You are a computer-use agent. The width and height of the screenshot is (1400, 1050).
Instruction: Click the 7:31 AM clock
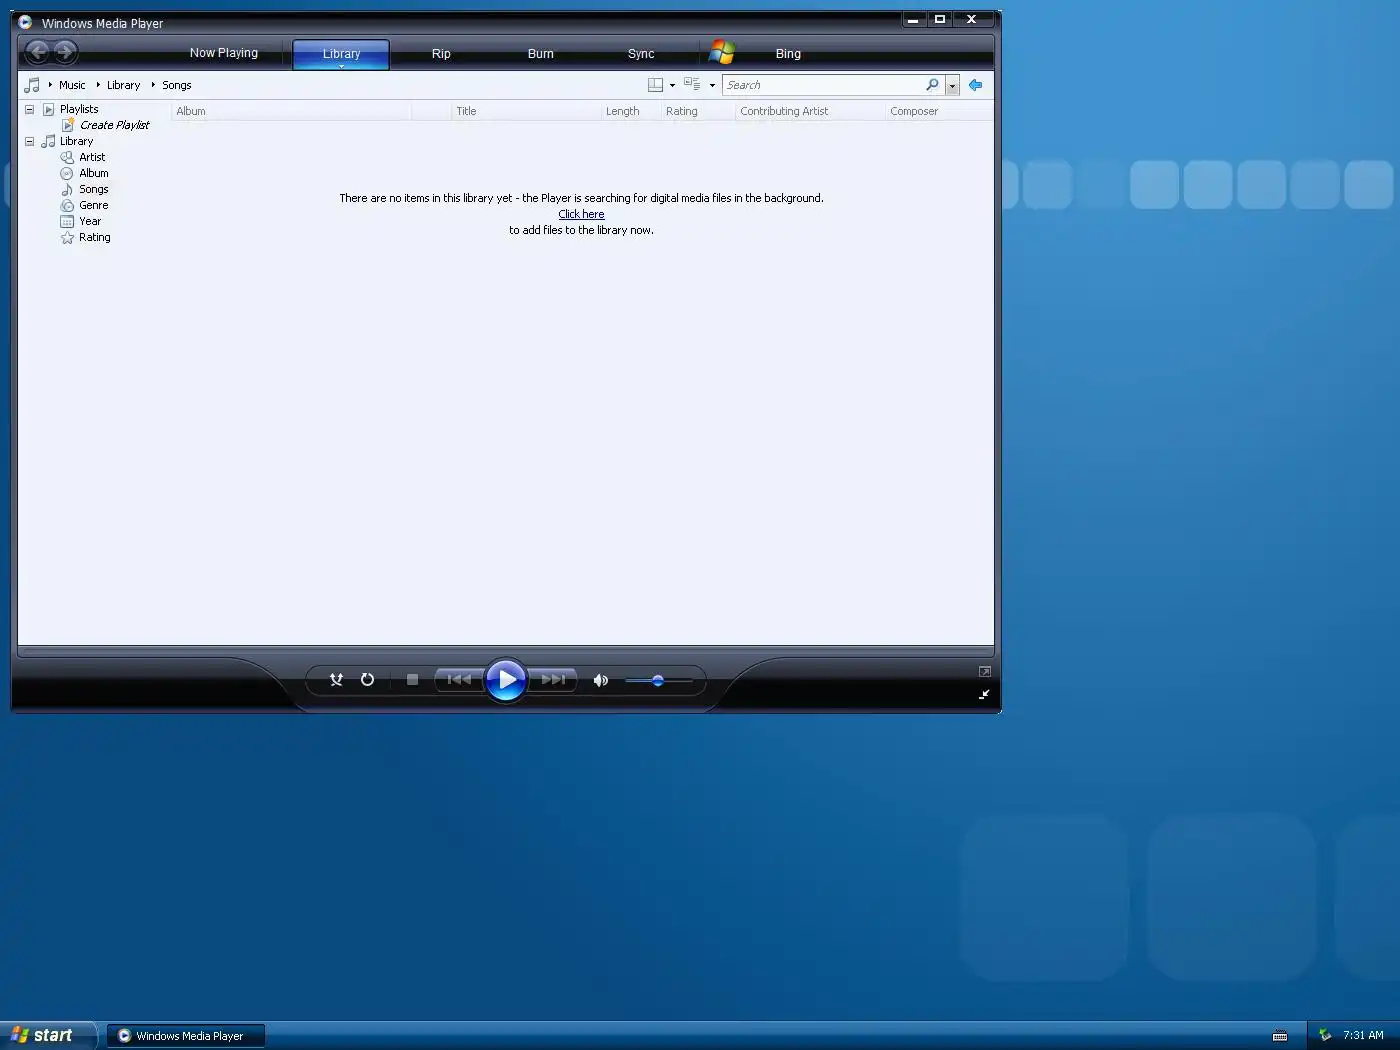click(x=1363, y=1035)
